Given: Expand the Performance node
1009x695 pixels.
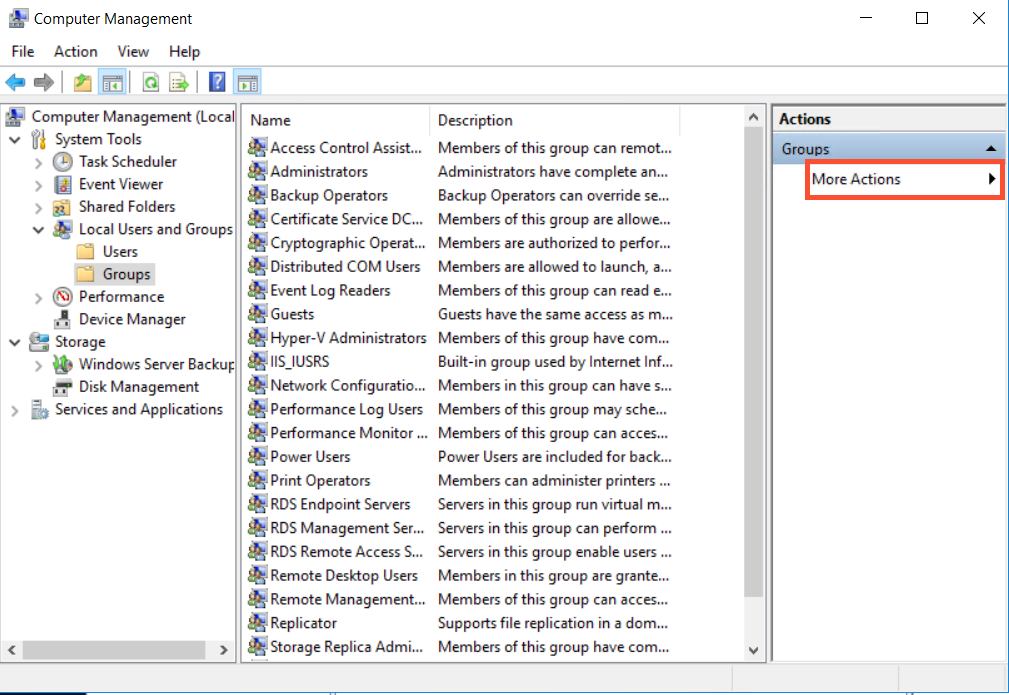Looking at the screenshot, I should tap(39, 298).
